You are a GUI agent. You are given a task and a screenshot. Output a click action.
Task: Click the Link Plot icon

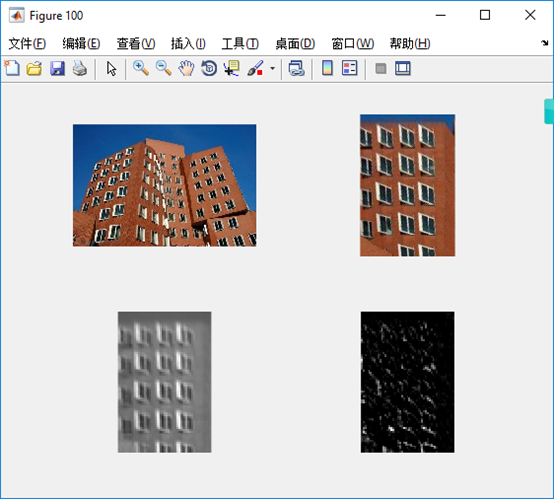(296, 68)
